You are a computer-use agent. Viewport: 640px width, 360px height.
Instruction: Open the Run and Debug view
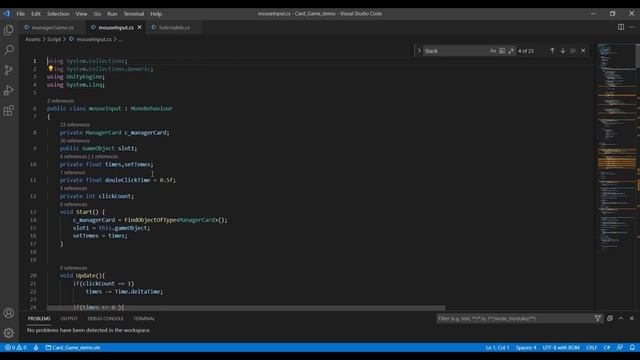pyautogui.click(x=9, y=90)
